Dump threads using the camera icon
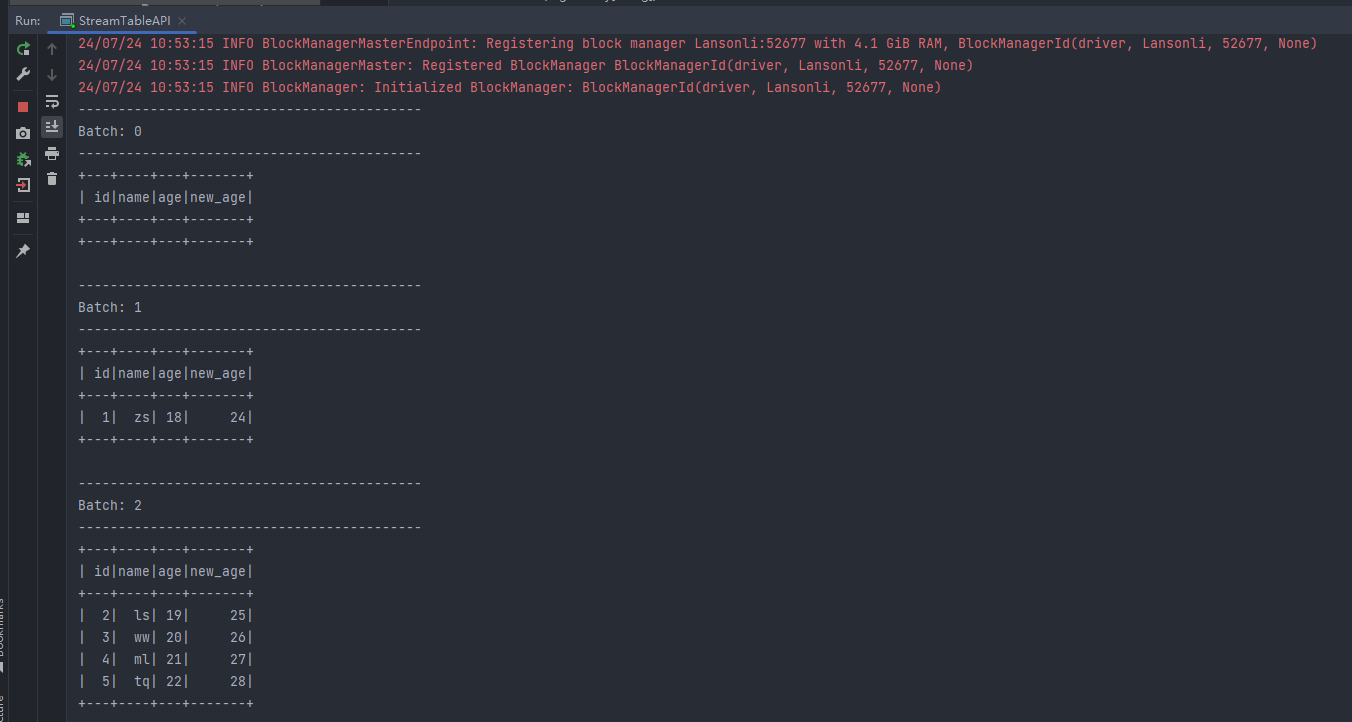 [23, 133]
